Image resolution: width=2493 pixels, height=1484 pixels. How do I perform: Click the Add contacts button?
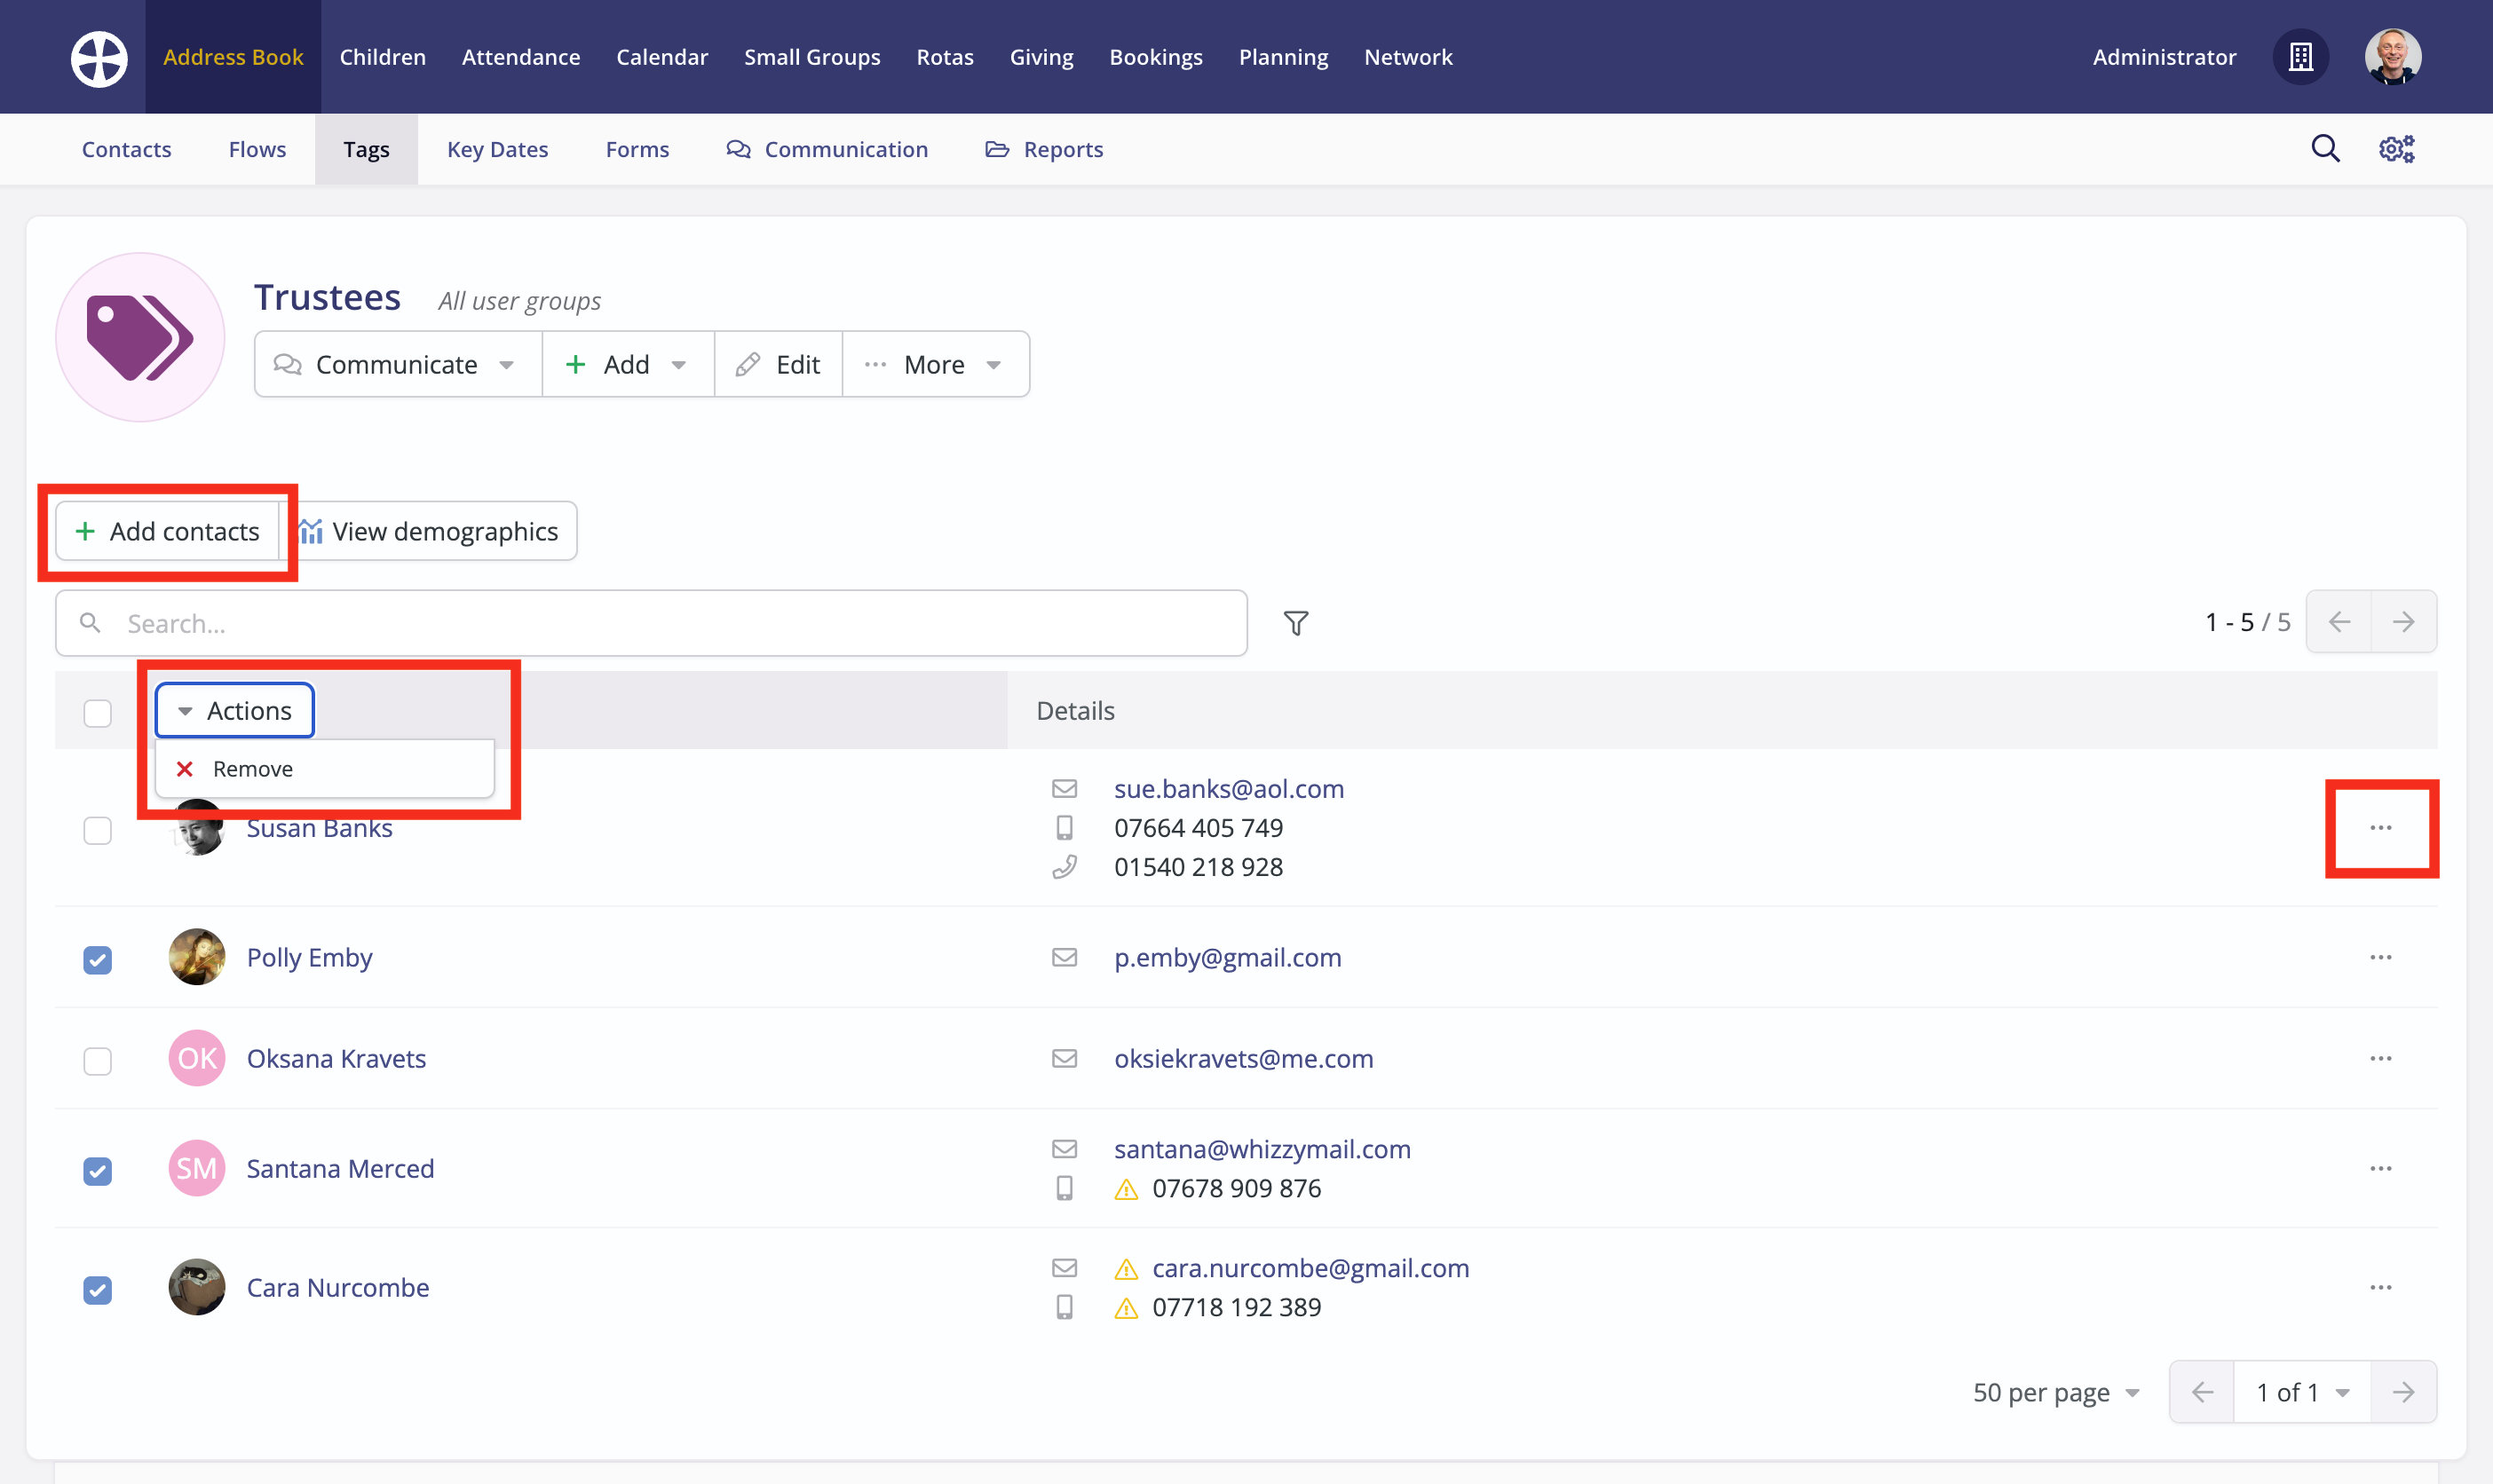click(x=168, y=531)
